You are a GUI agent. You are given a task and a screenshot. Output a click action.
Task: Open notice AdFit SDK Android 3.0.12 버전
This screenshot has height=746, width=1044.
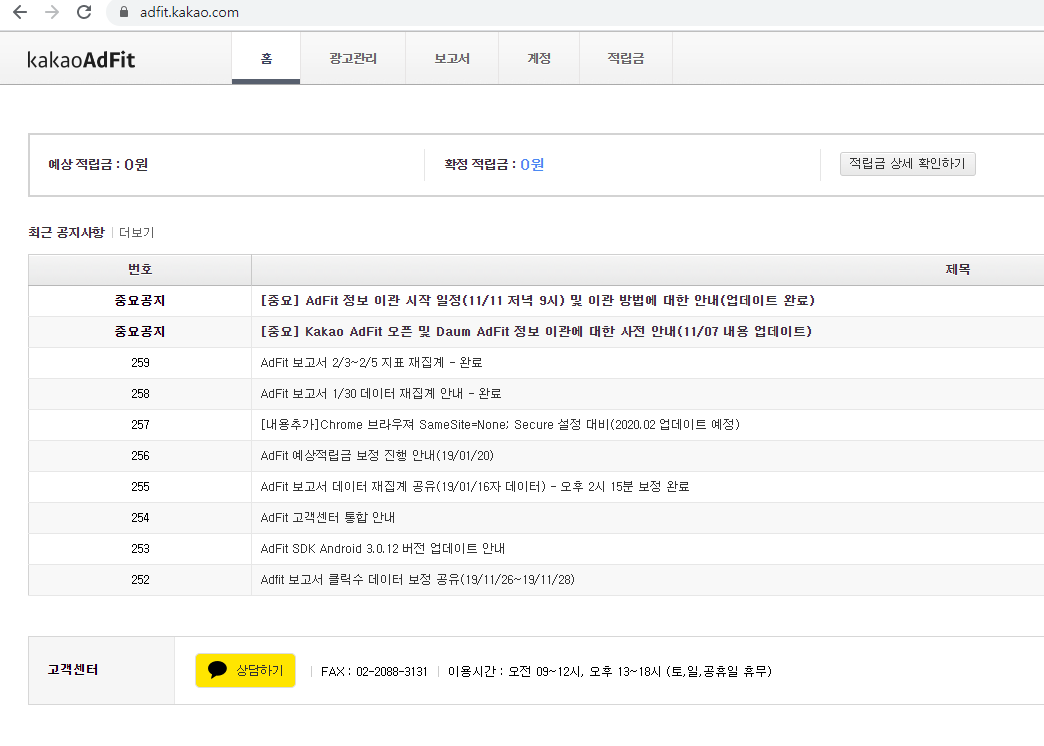(x=383, y=549)
